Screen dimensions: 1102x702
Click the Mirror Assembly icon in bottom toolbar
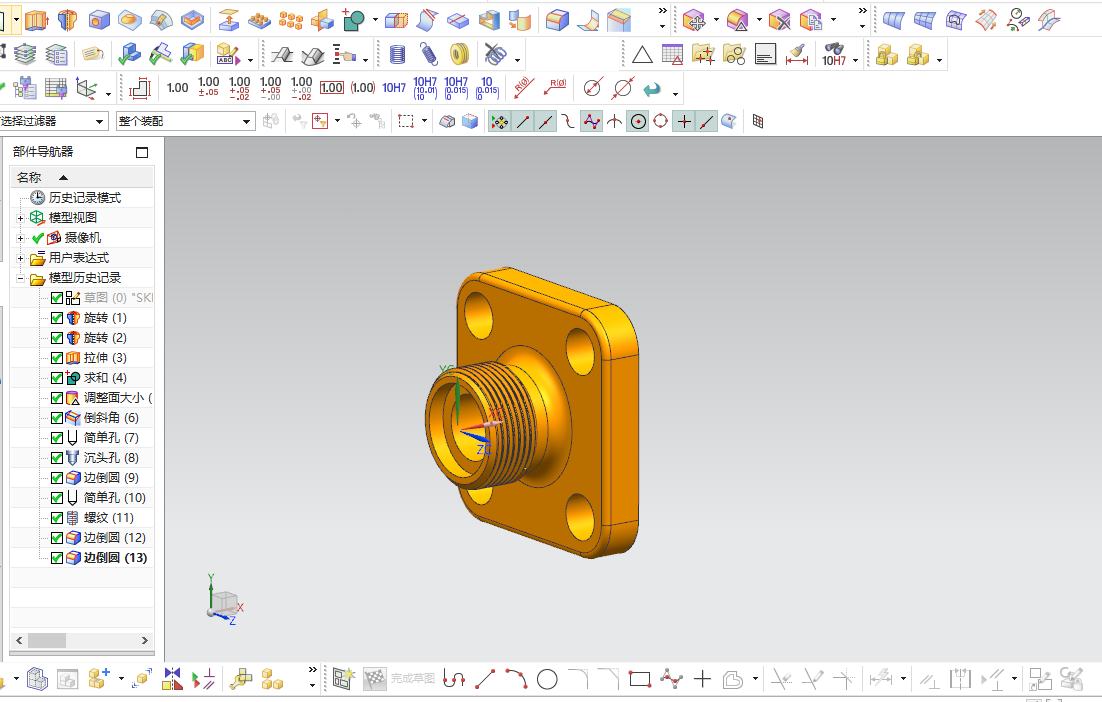172,679
